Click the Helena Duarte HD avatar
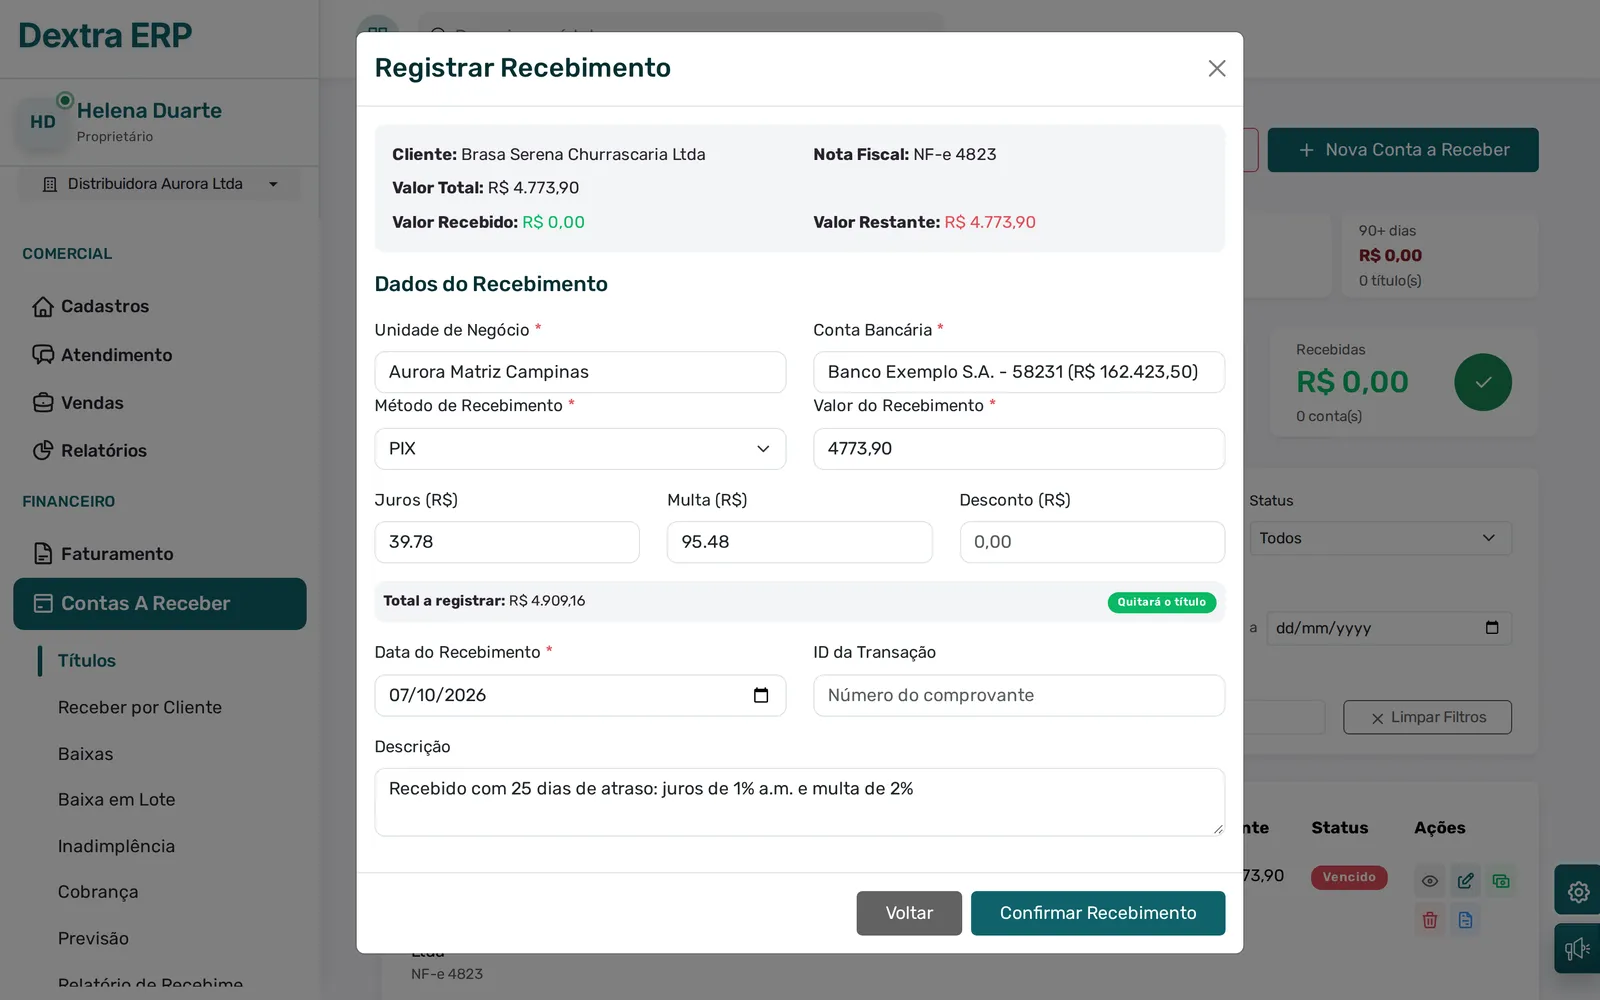1600x1000 pixels. coord(43,122)
